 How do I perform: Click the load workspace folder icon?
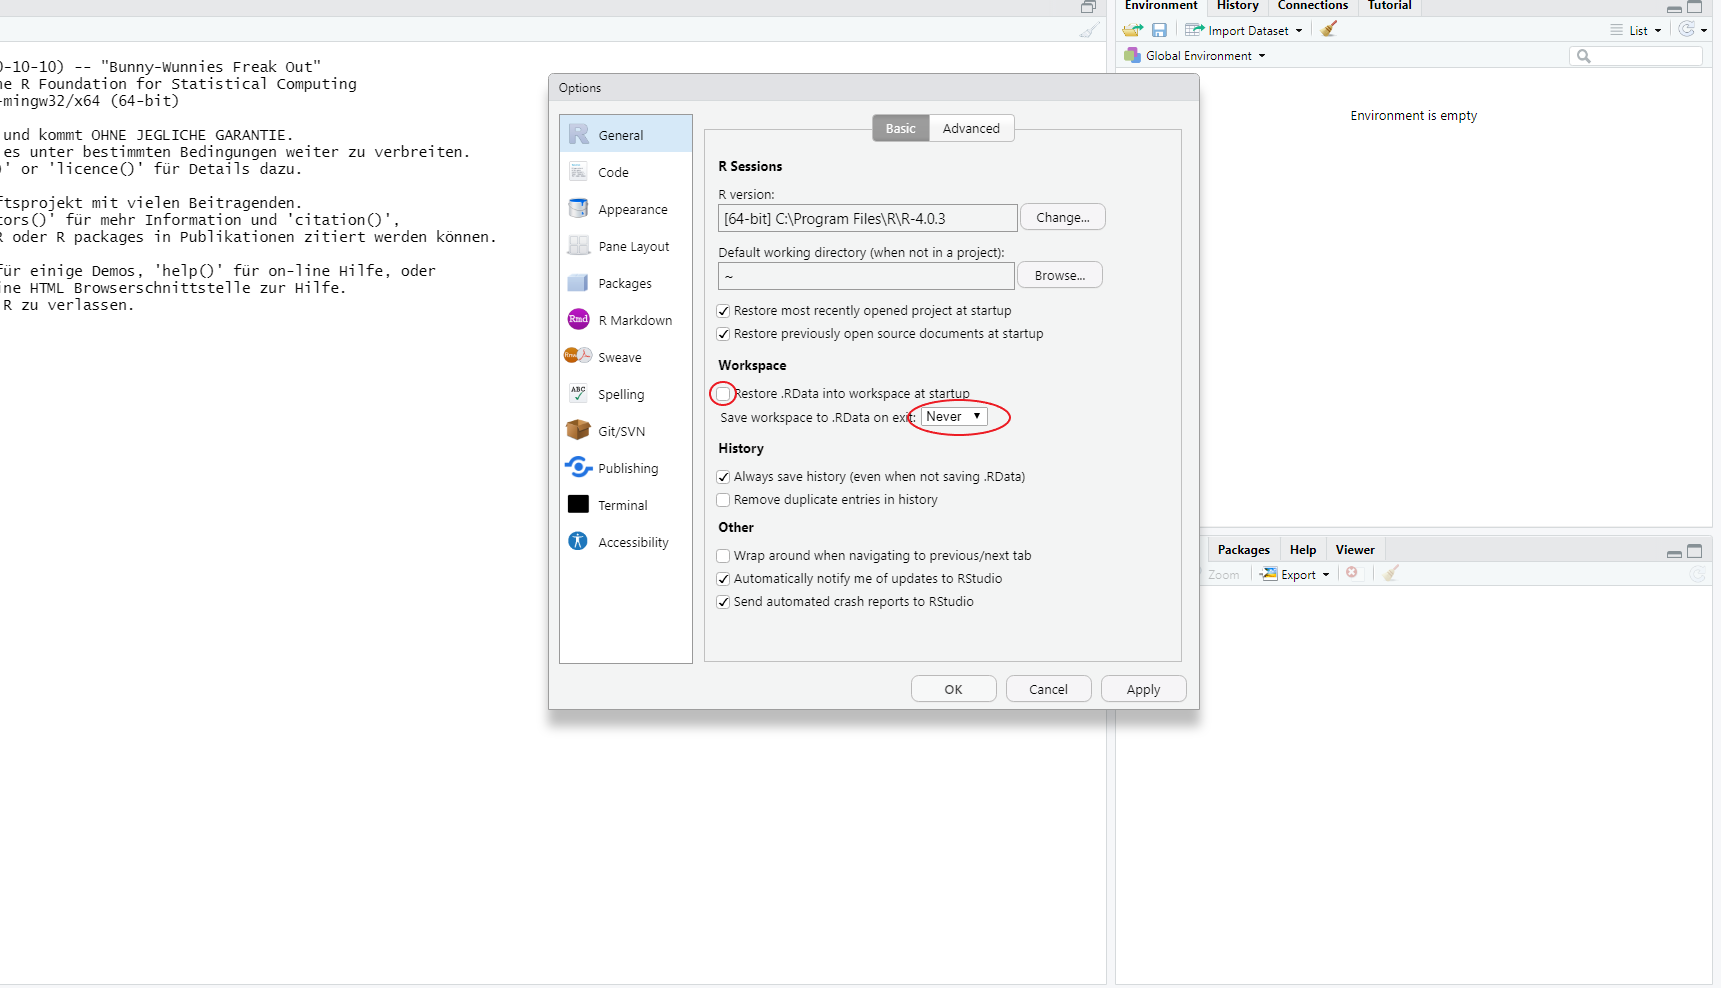point(1133,30)
